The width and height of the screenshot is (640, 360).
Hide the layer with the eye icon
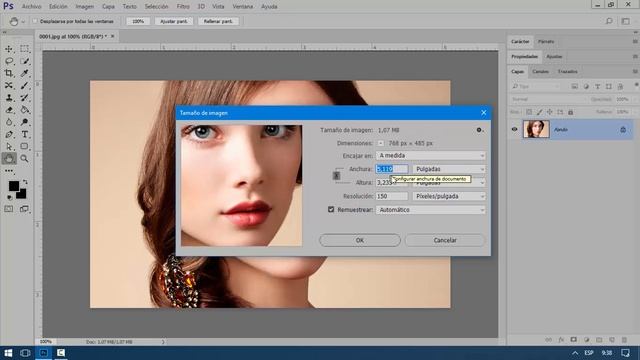(x=514, y=129)
